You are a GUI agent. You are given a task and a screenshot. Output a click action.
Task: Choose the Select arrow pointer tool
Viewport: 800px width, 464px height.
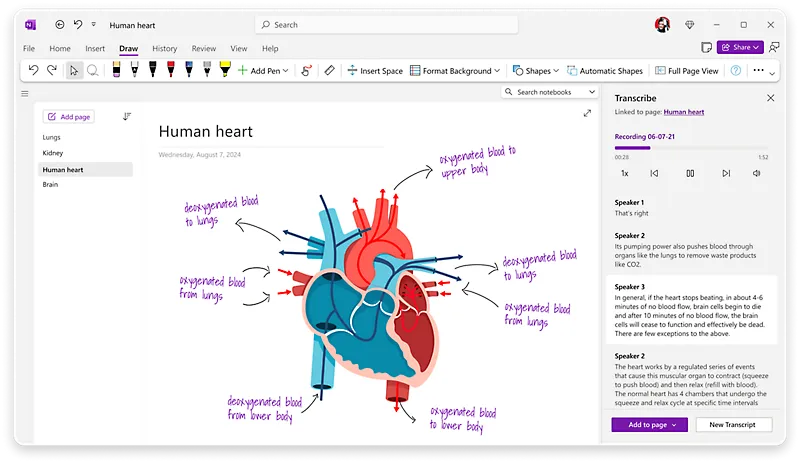[x=74, y=70]
